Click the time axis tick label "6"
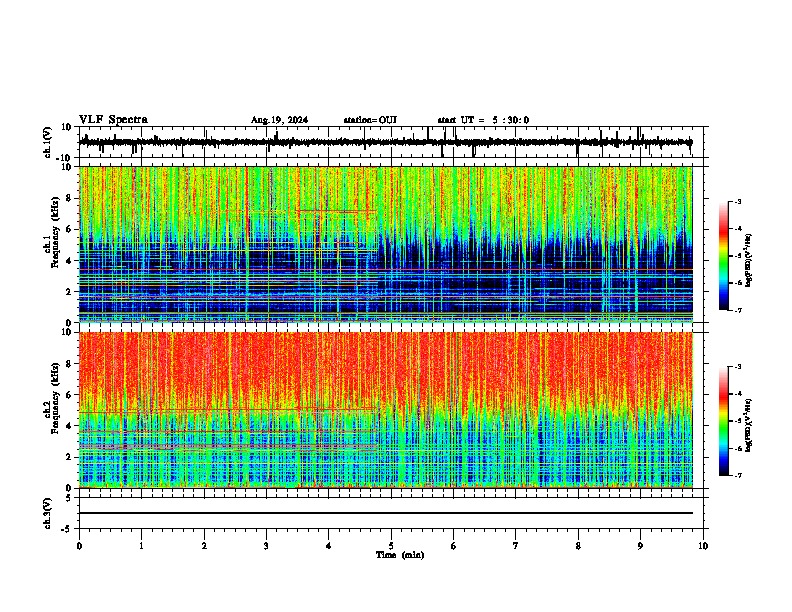792x612 pixels. tap(454, 546)
